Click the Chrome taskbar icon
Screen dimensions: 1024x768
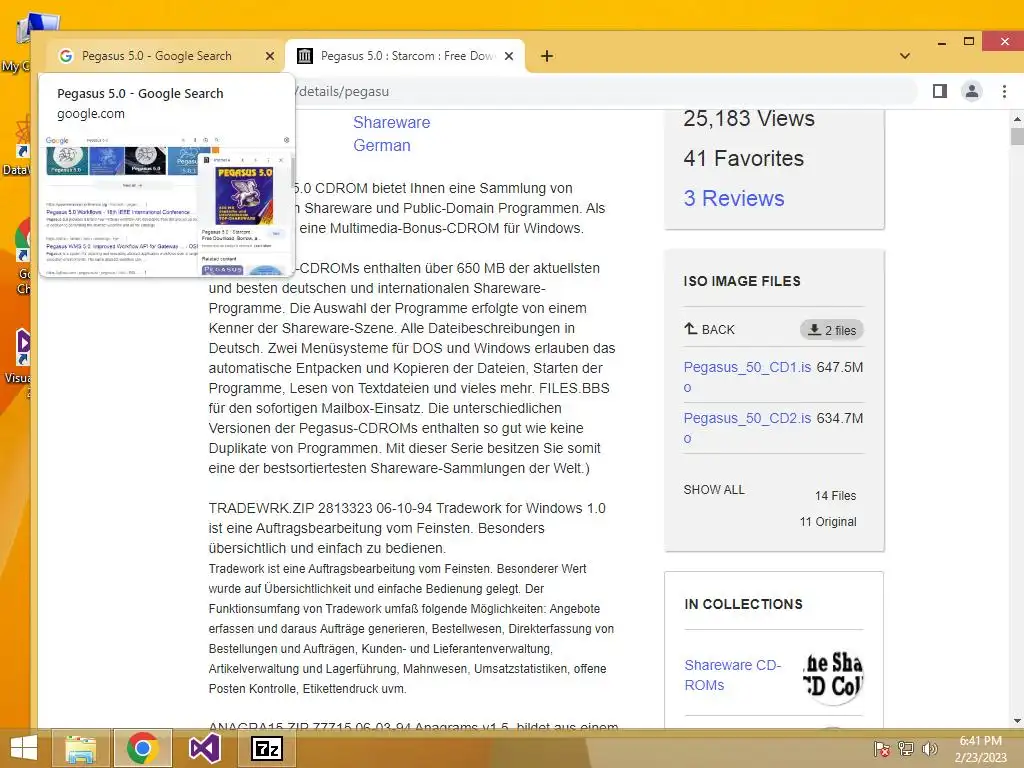click(143, 748)
